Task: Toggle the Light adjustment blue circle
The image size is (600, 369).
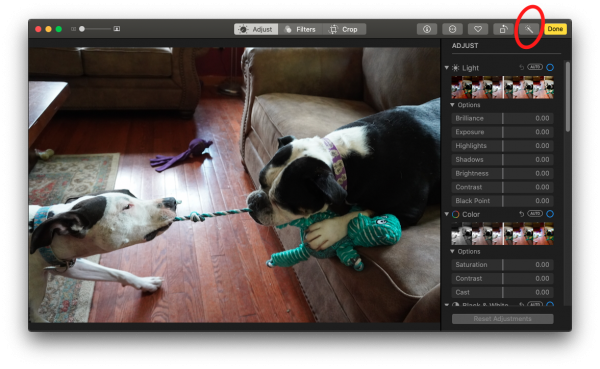Action: click(x=550, y=67)
